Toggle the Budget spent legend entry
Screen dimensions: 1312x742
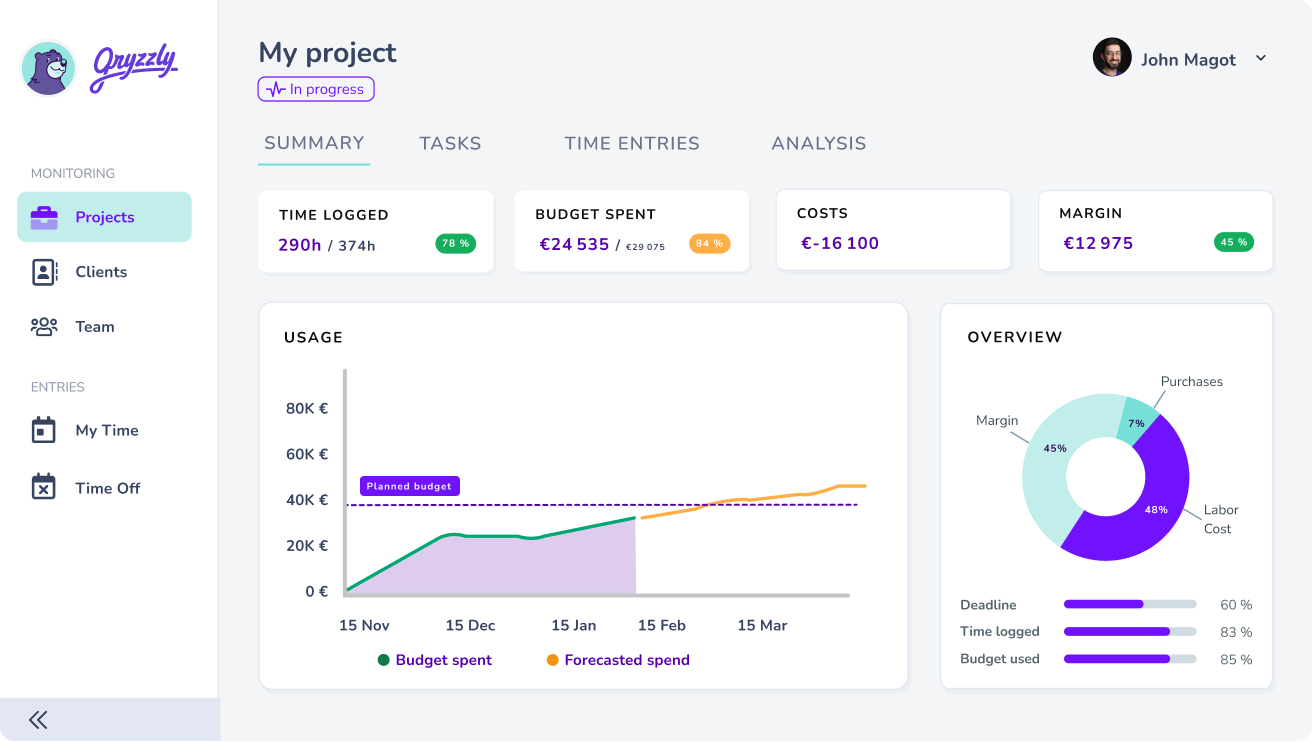[x=435, y=660]
